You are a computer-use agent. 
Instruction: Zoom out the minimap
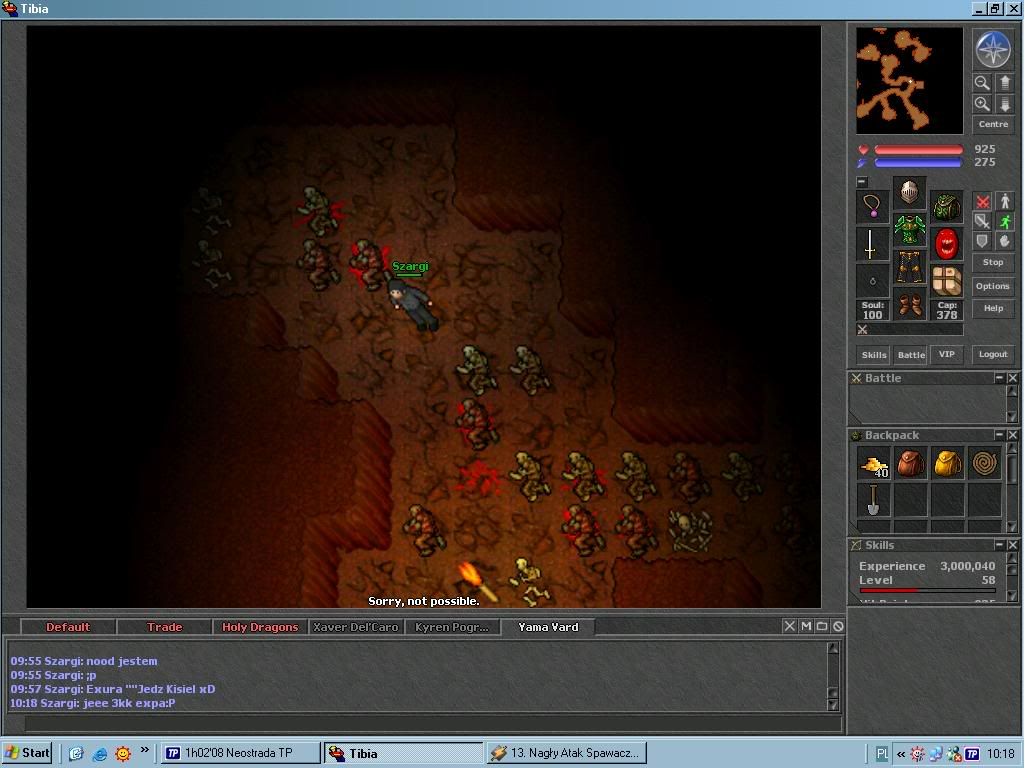982,83
